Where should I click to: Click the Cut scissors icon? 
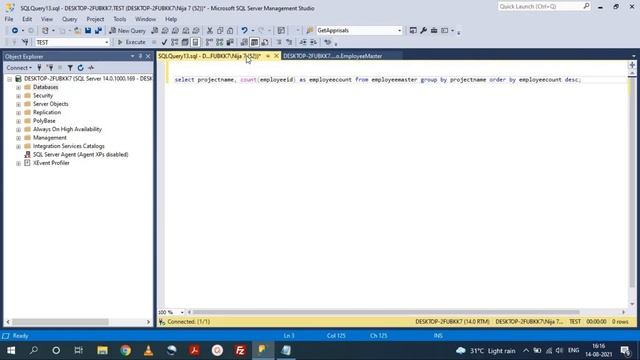click(210, 31)
